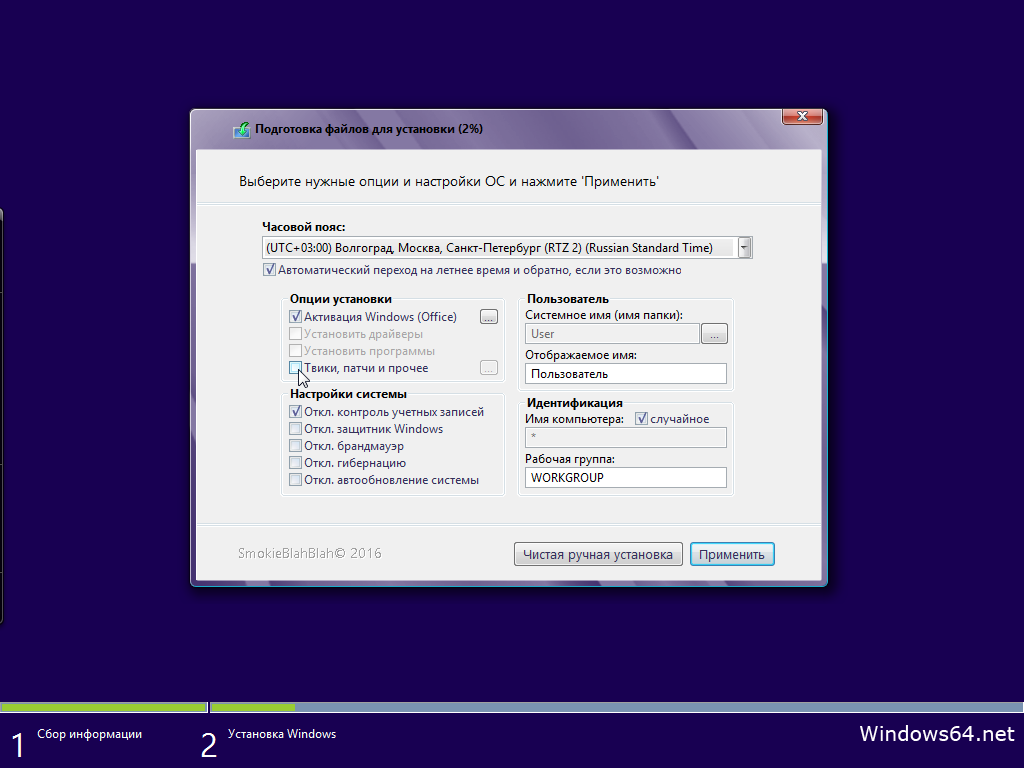Click the Сбор информации progress bar
Screen dimensions: 1024x768
pyautogui.click(x=103, y=707)
